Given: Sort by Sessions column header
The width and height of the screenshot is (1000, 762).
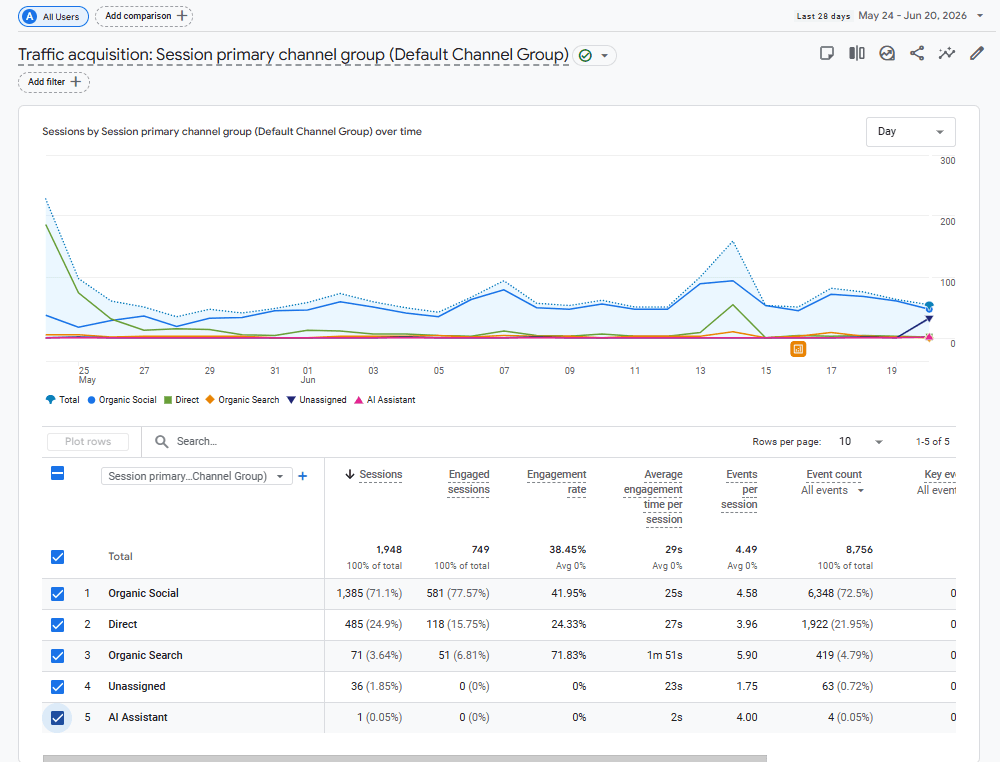Looking at the screenshot, I should pyautogui.click(x=381, y=474).
